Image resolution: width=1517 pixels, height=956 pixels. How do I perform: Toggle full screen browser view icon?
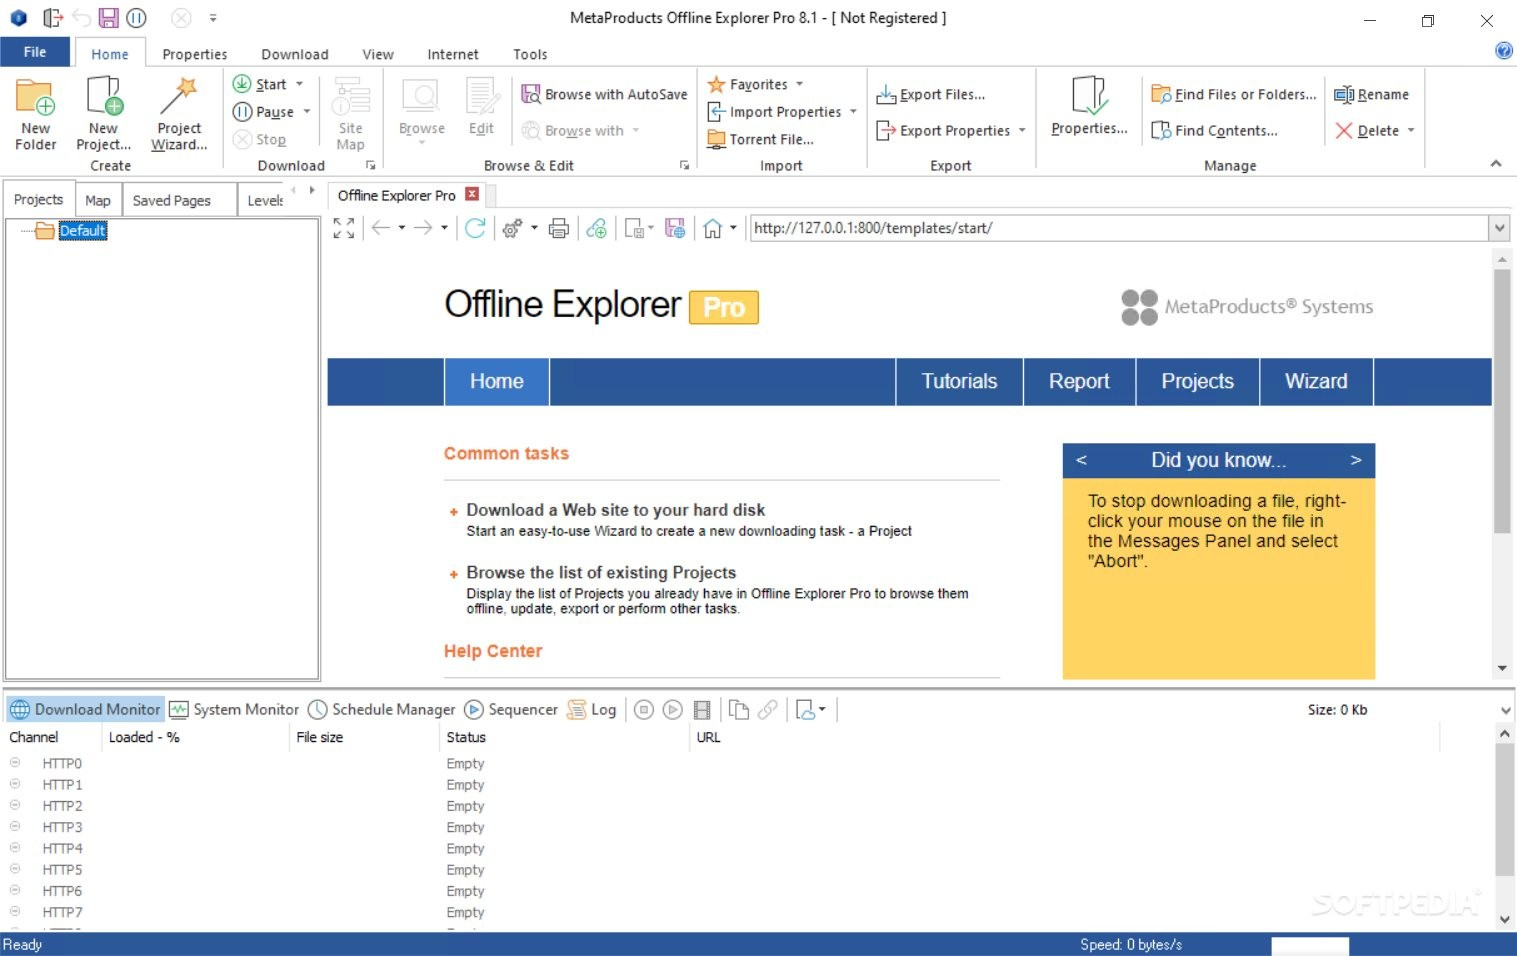pos(344,229)
